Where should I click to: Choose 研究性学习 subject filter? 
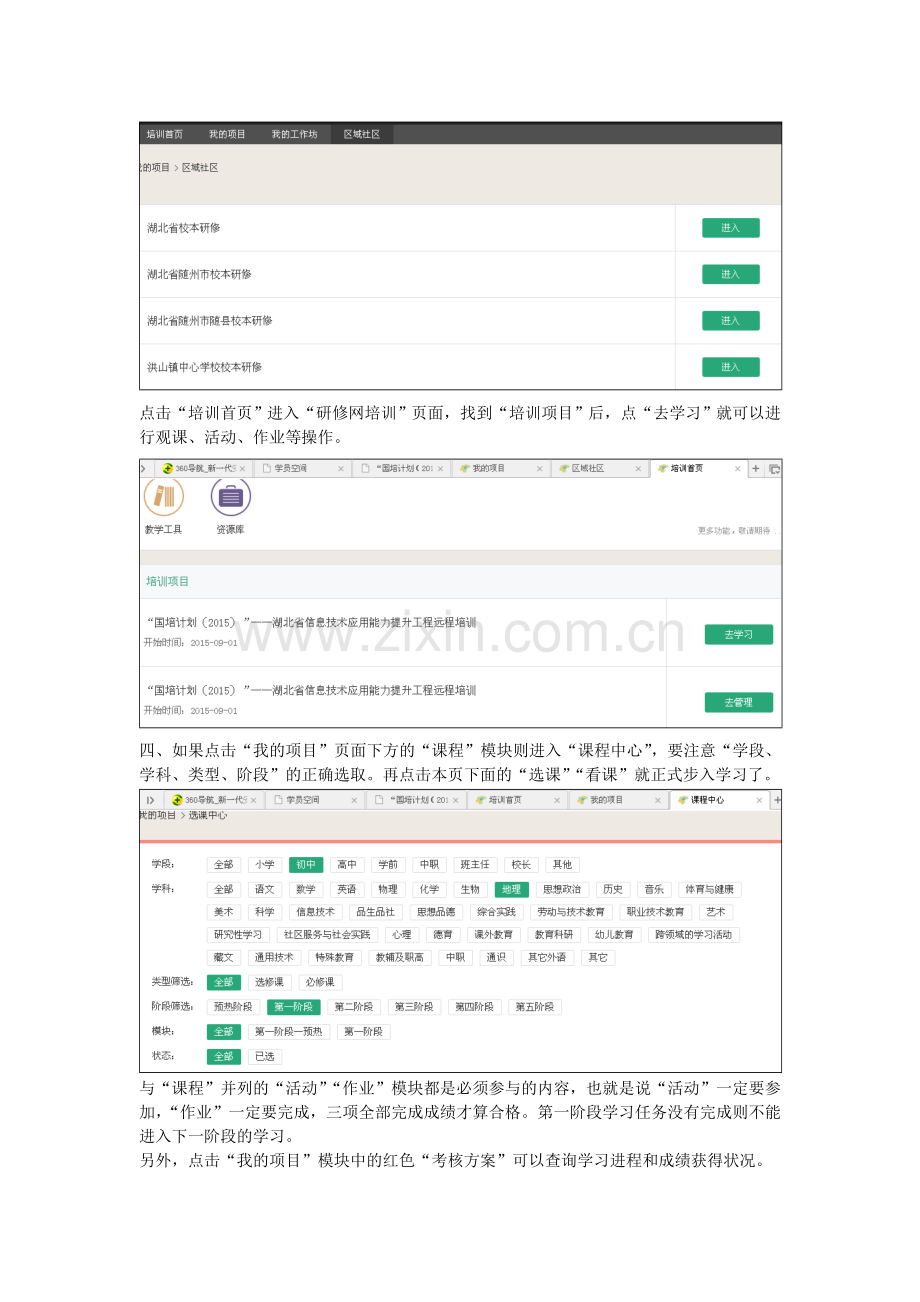[238, 935]
